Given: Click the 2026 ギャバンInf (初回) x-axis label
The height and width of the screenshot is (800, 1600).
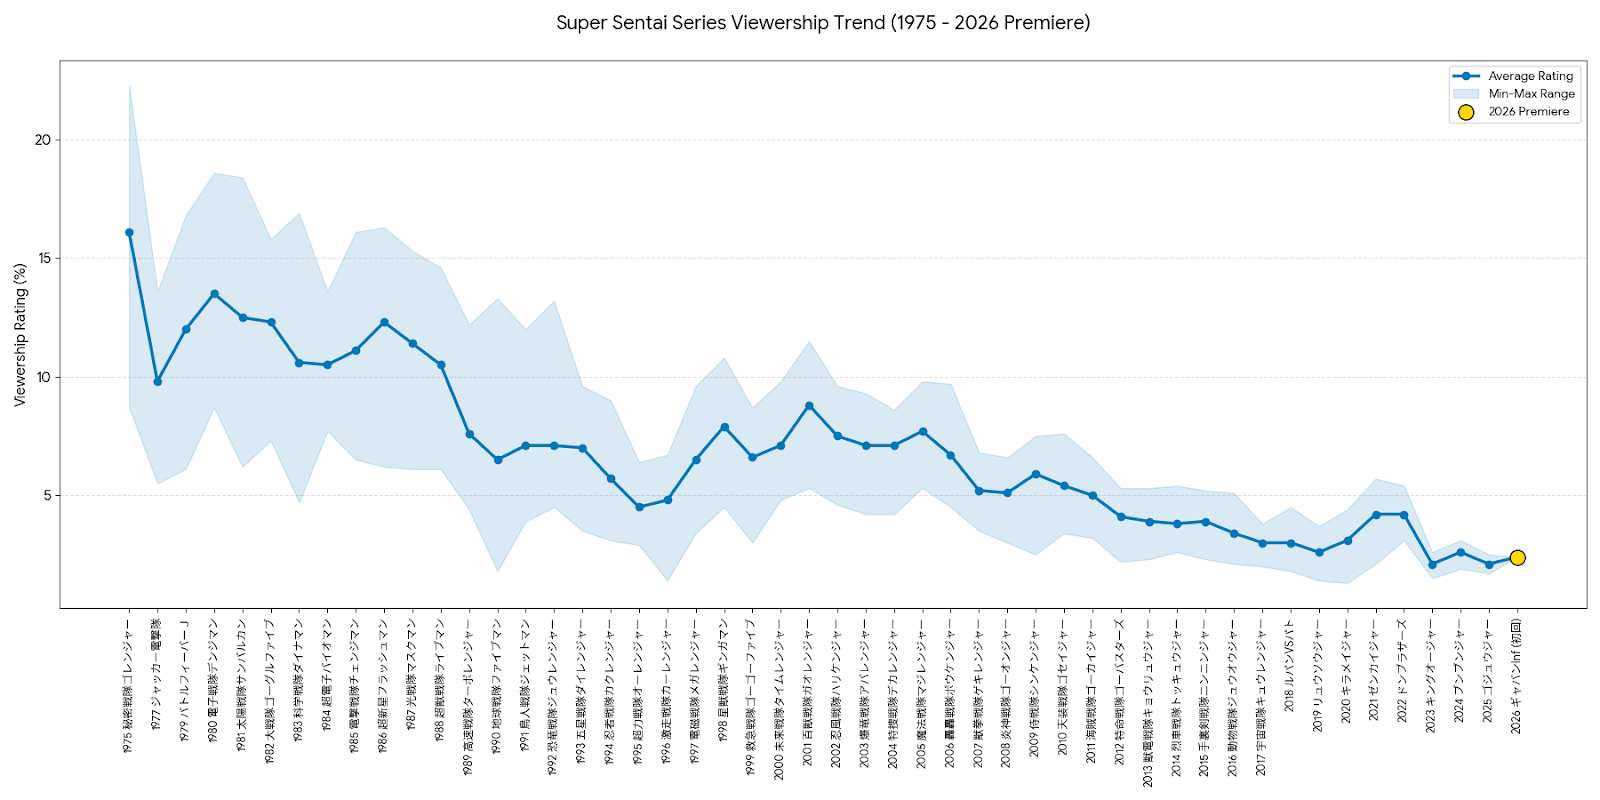Looking at the screenshot, I should pyautogui.click(x=1516, y=676).
